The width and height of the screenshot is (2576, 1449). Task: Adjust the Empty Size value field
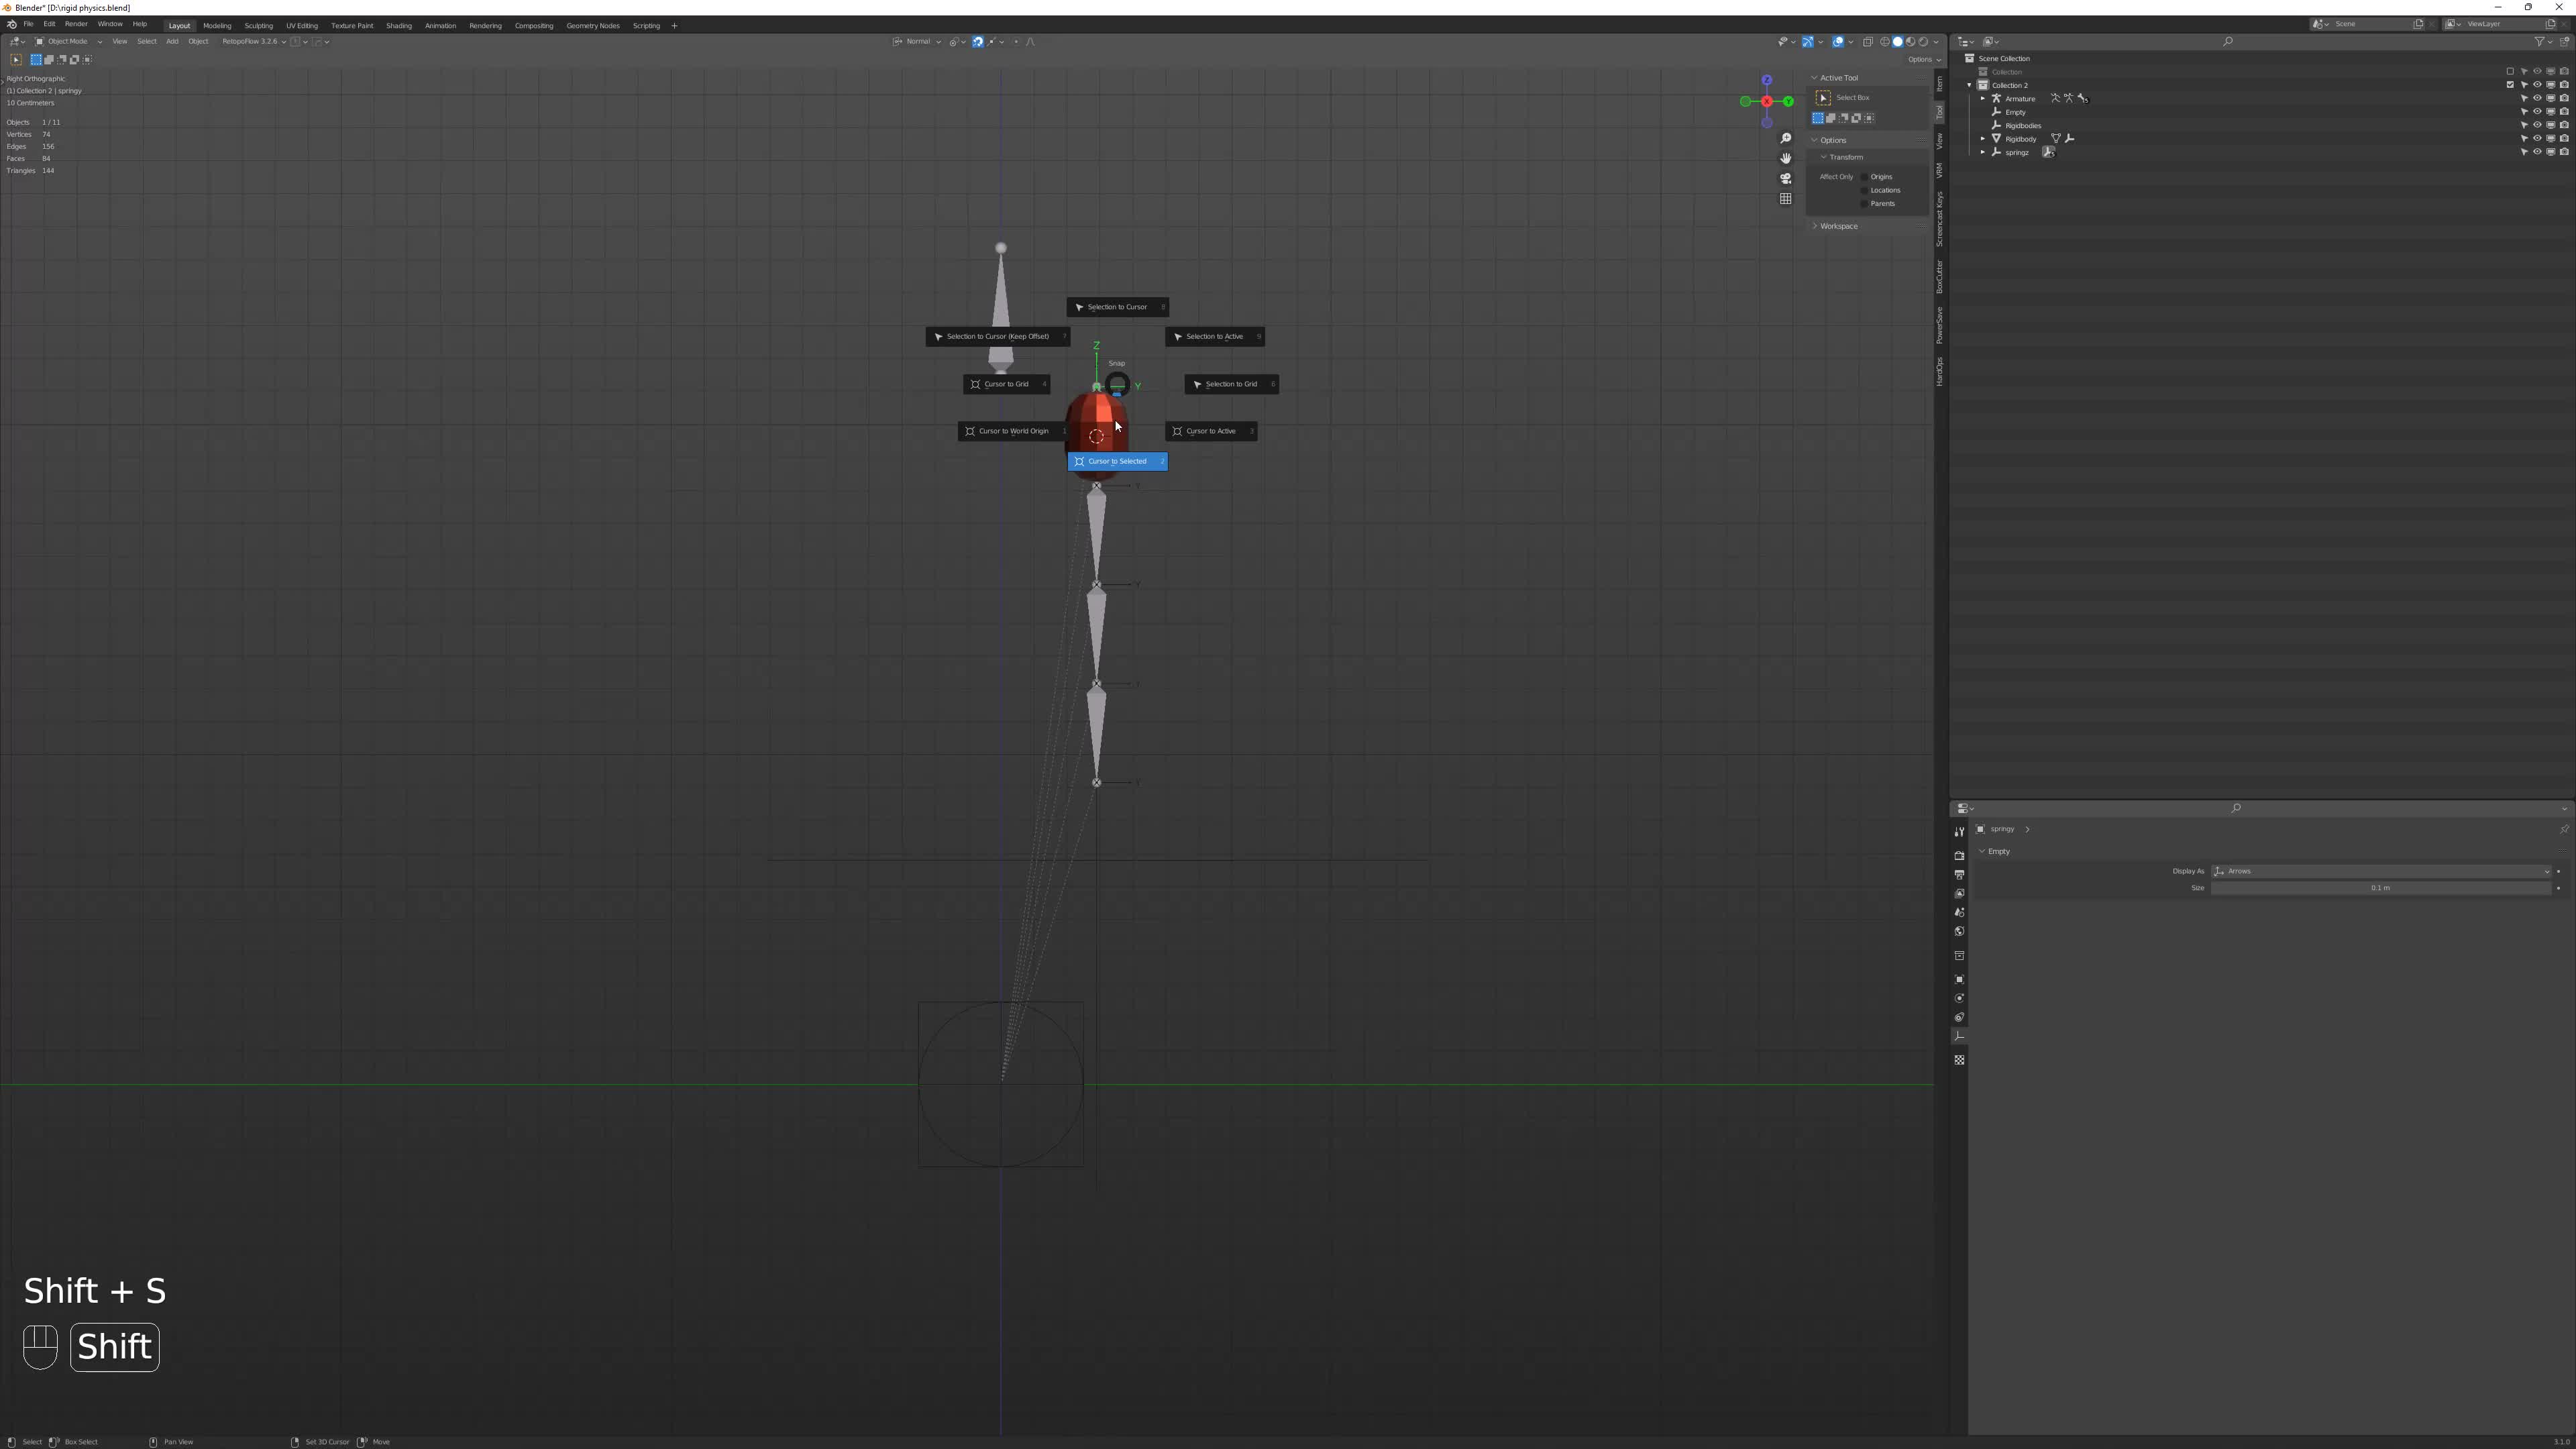coord(2380,888)
